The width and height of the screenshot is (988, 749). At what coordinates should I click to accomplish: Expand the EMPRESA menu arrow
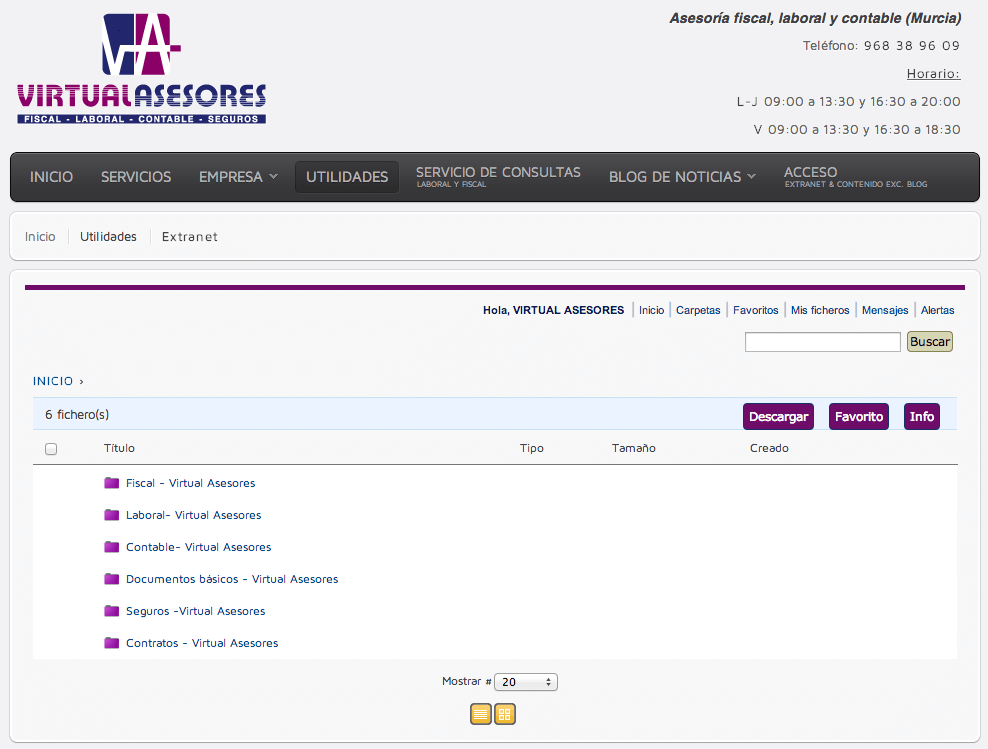pyautogui.click(x=273, y=176)
